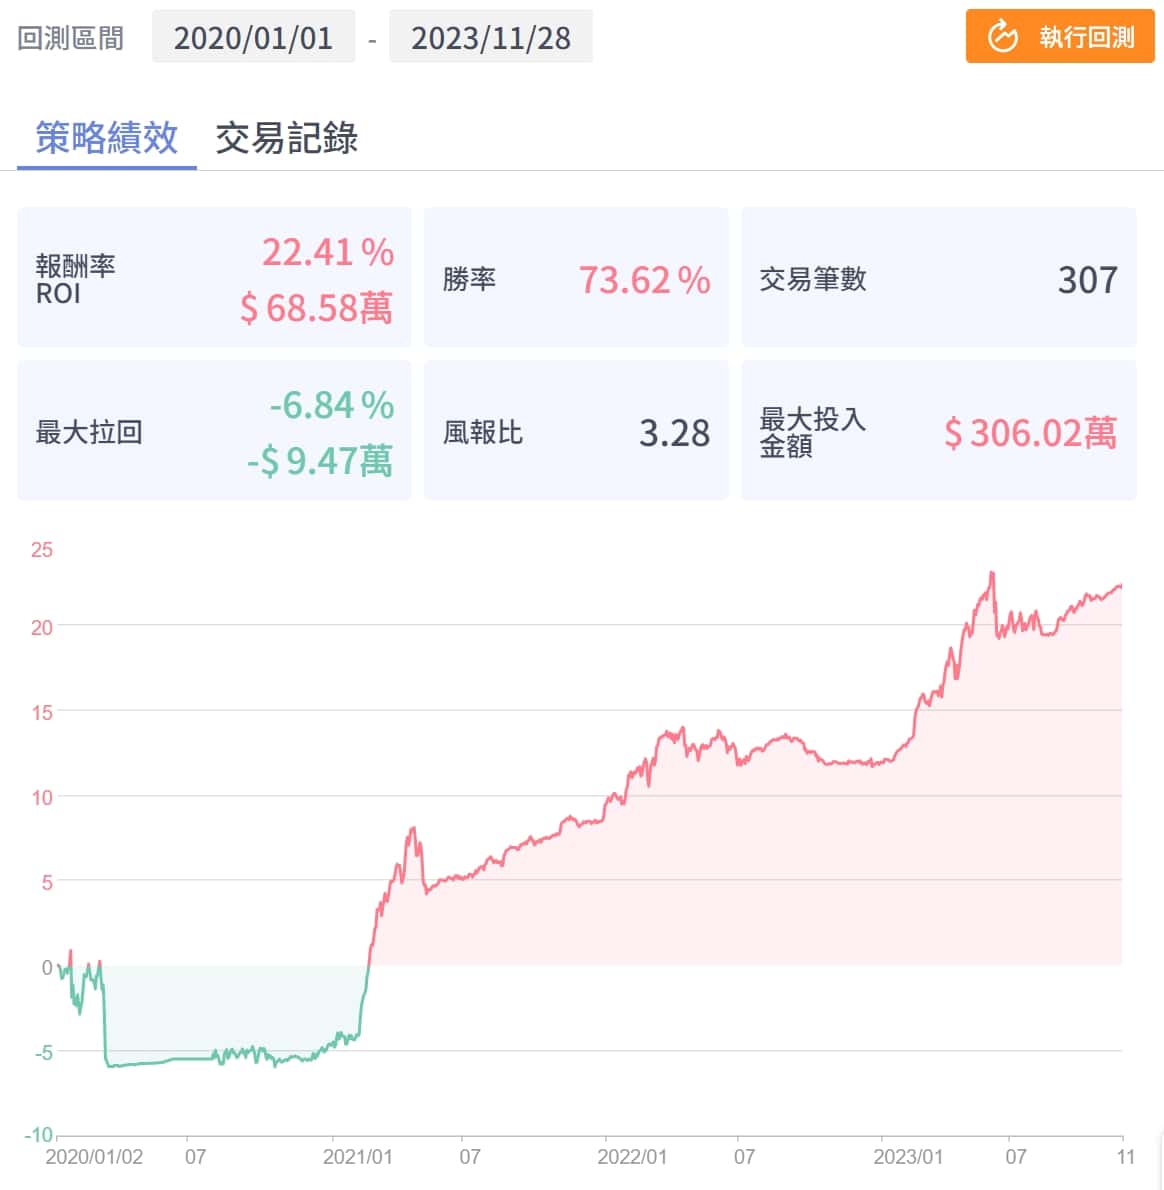The width and height of the screenshot is (1164, 1190).
Task: Click the circular arrow icon in 執行回測 button
Action: coord(1002,37)
